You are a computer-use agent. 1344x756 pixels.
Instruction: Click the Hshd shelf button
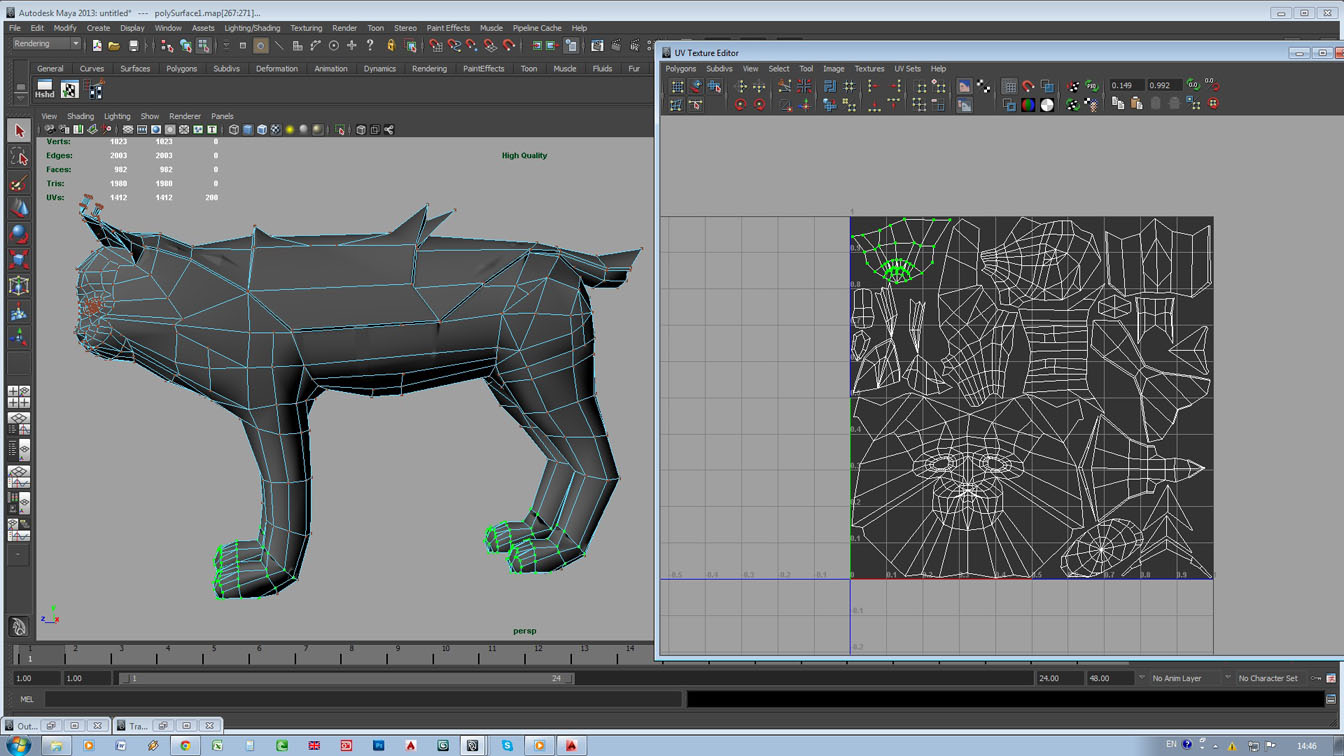click(44, 90)
